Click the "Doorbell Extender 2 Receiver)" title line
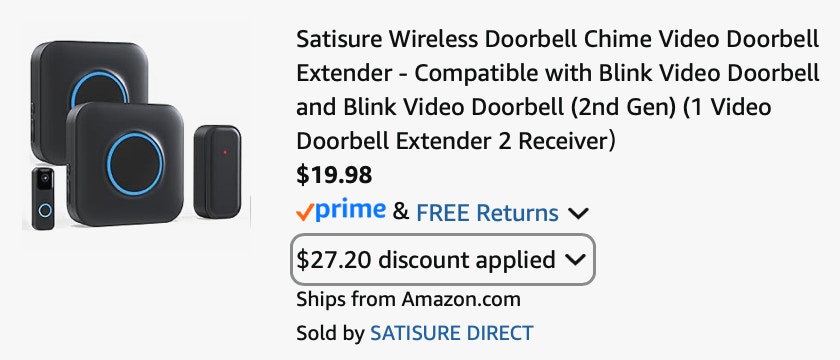This screenshot has height=360, width=840. coord(456,141)
